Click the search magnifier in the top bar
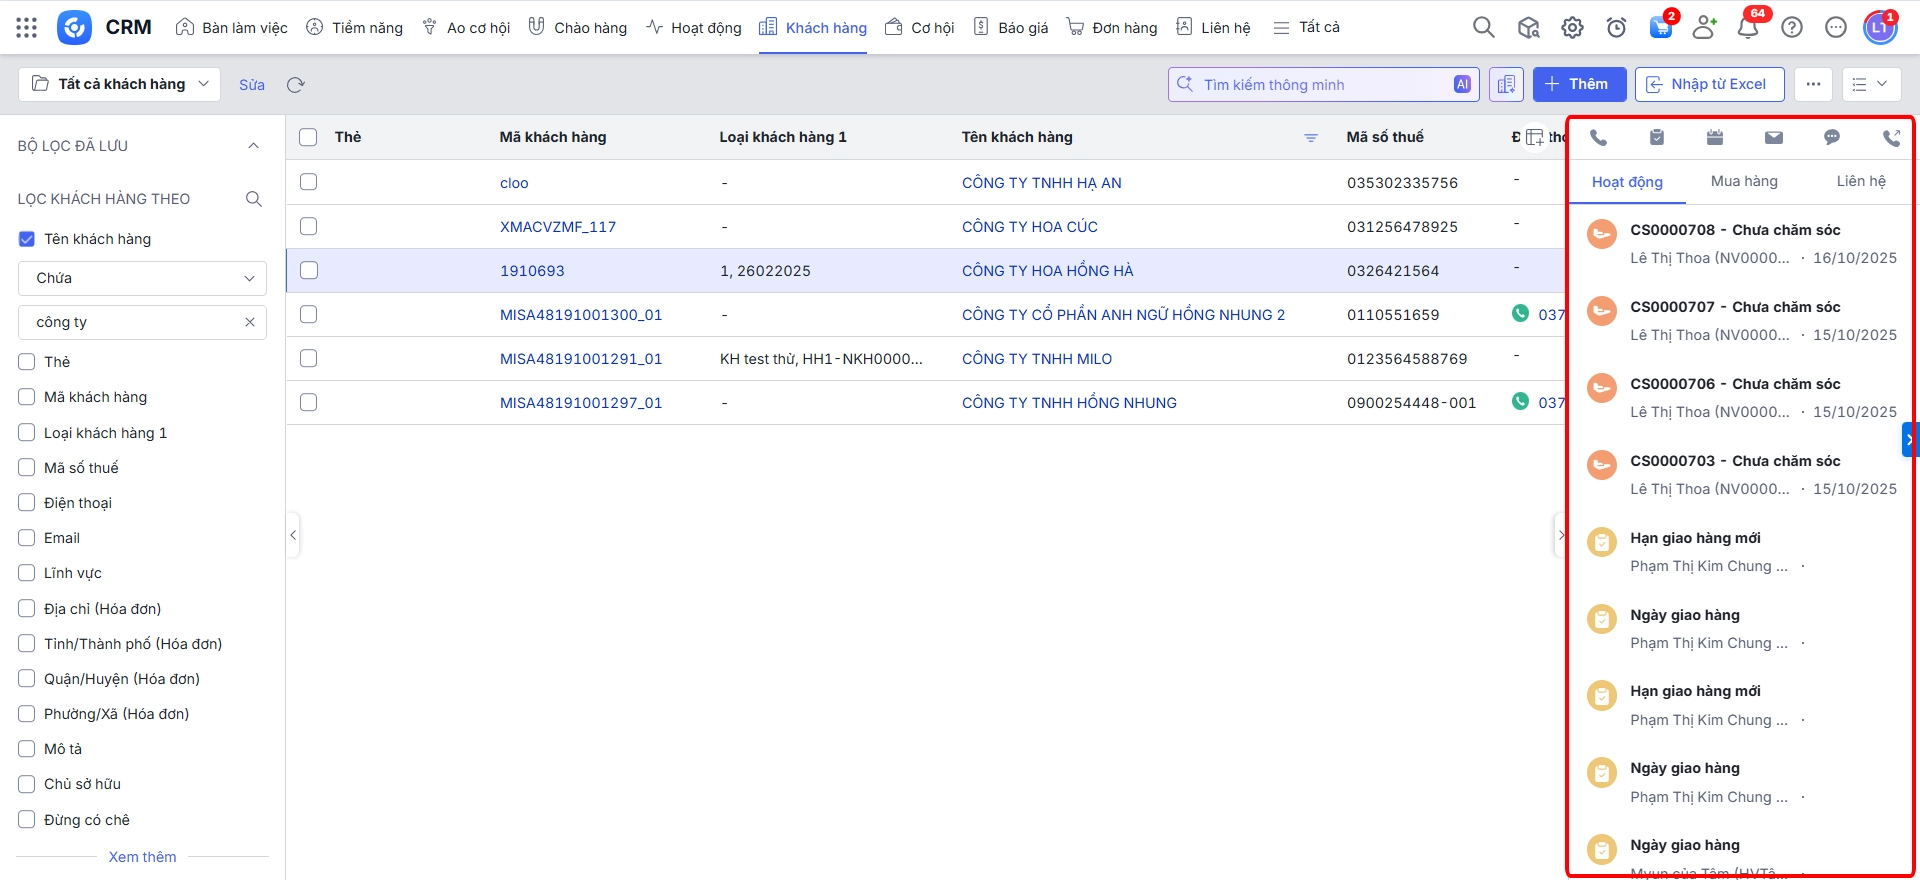 click(x=1483, y=28)
